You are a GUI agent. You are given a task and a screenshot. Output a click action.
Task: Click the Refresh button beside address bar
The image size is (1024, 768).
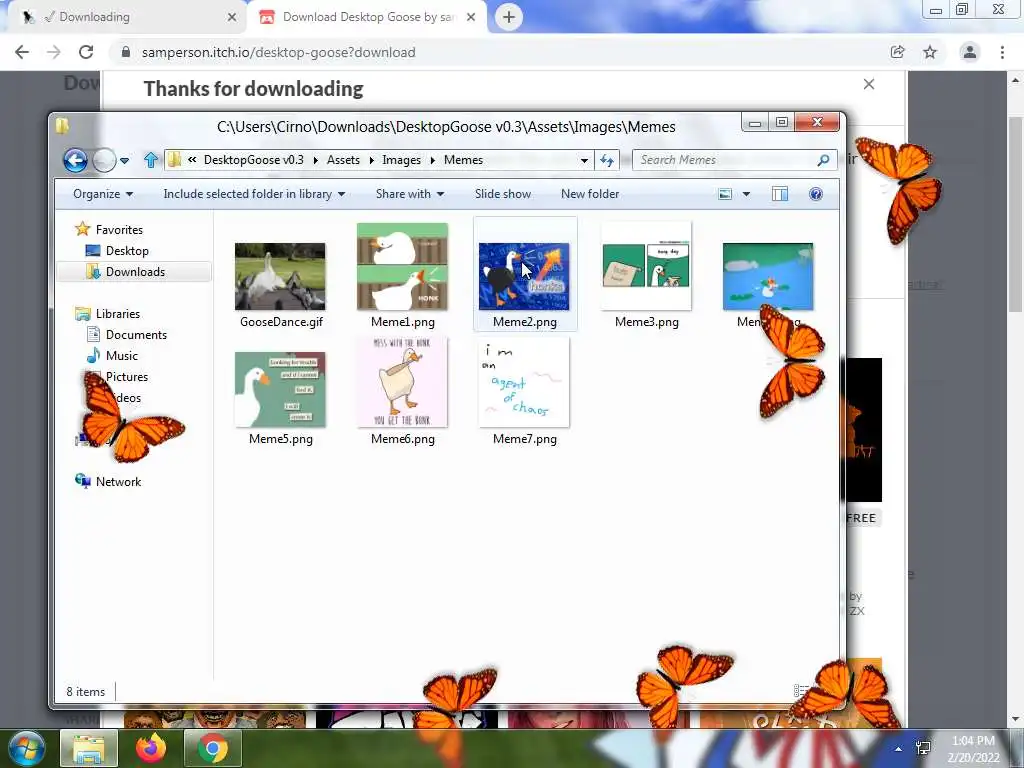[x=607, y=160]
